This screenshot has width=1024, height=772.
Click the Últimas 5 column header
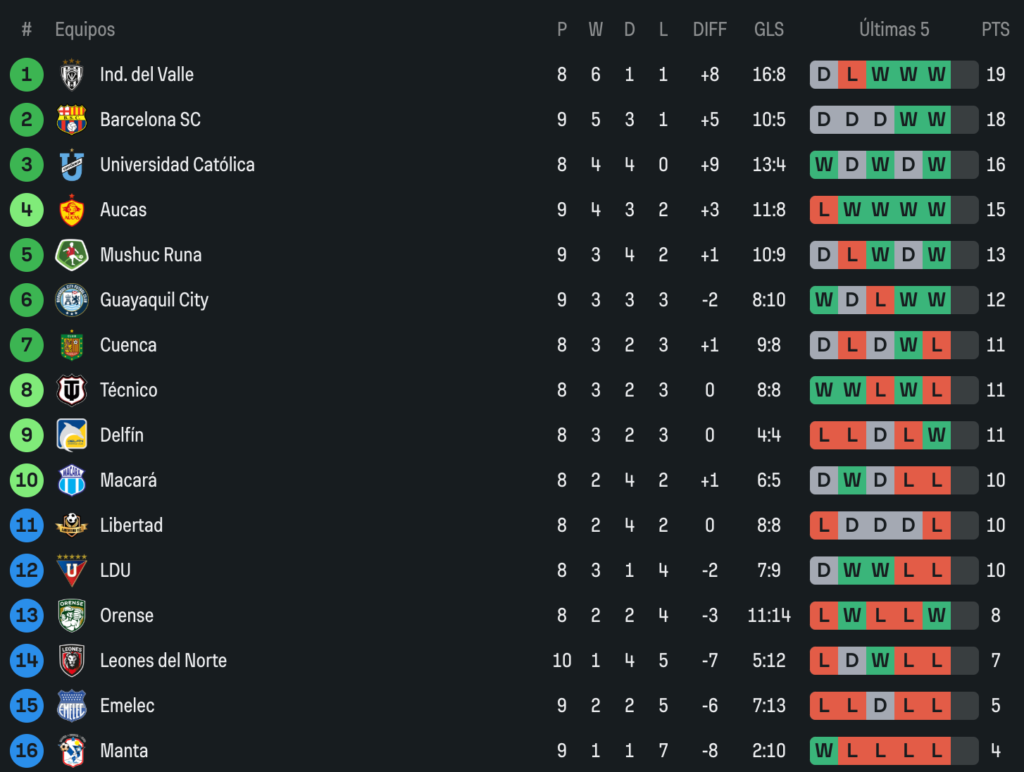coord(894,29)
